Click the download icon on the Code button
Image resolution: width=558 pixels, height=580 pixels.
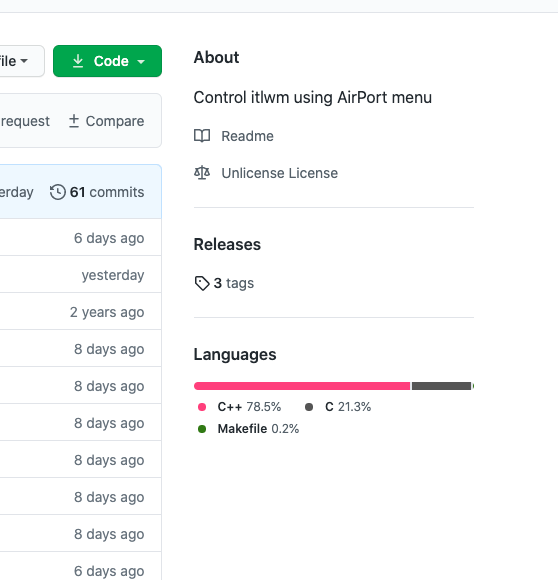[x=78, y=61]
